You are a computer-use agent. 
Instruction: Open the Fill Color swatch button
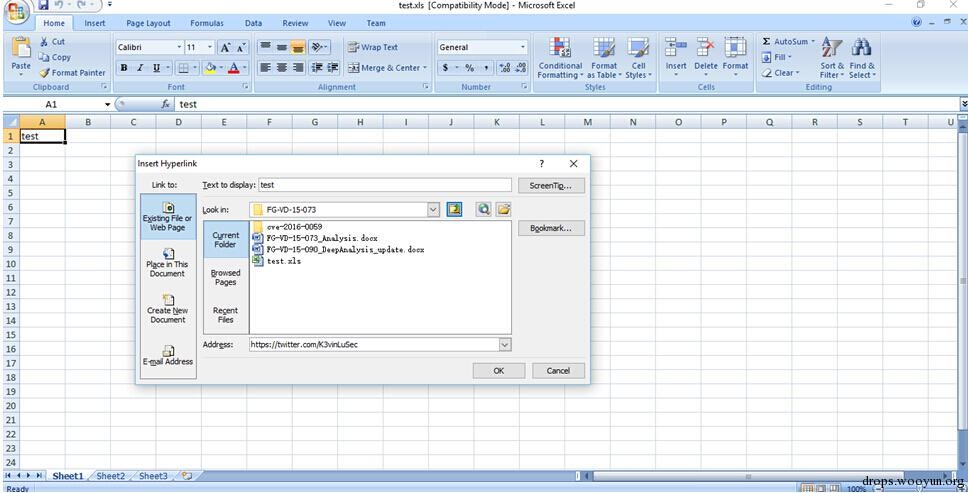click(x=209, y=68)
